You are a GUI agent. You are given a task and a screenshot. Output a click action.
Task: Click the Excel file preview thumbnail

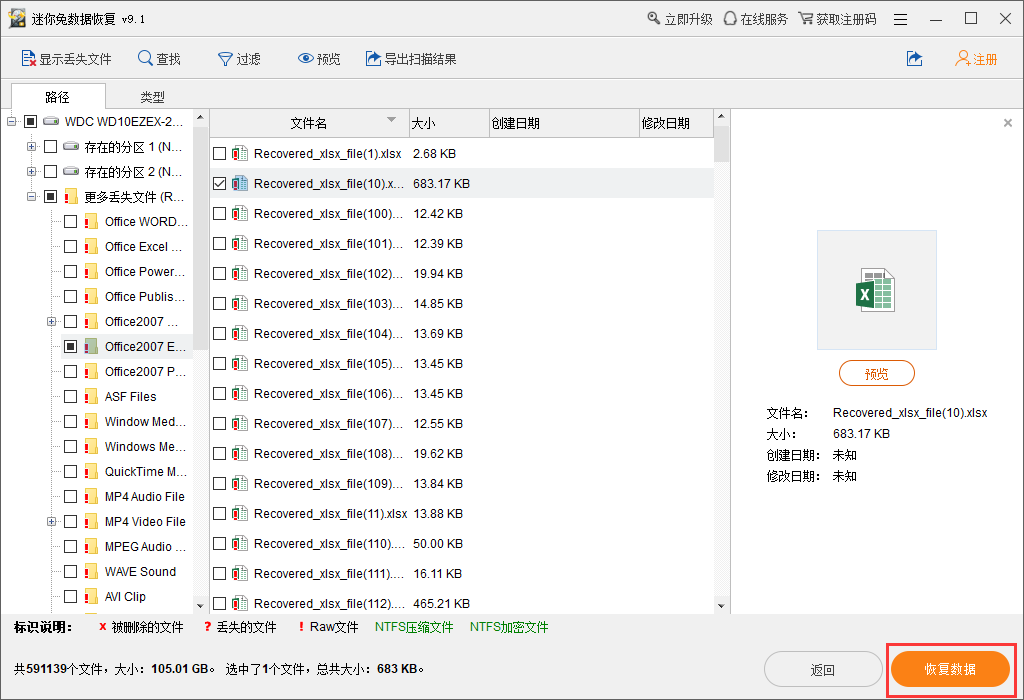point(876,290)
